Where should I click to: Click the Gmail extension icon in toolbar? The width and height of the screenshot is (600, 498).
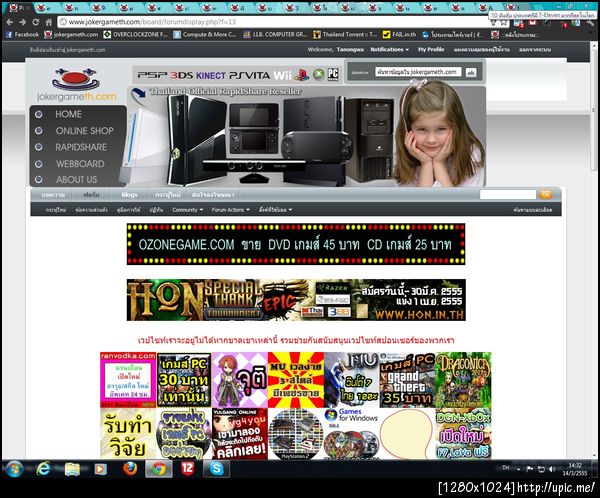533,23
